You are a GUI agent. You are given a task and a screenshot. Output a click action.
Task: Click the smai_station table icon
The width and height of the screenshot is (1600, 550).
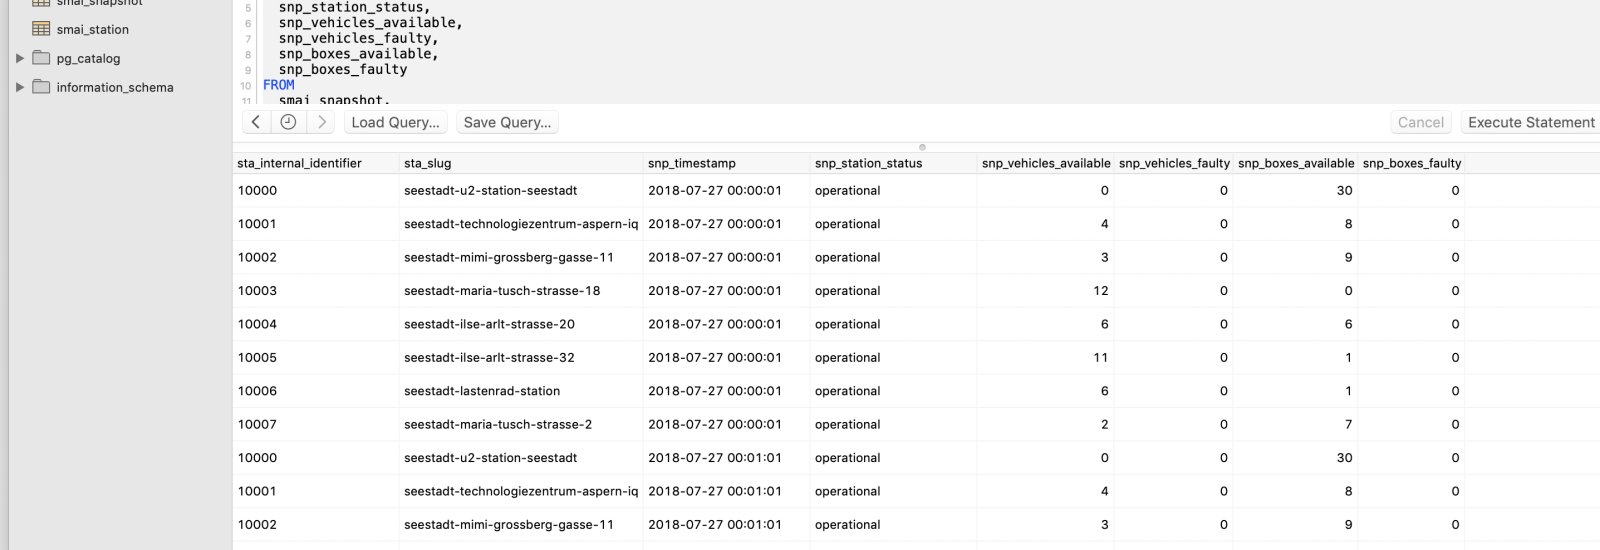(41, 29)
